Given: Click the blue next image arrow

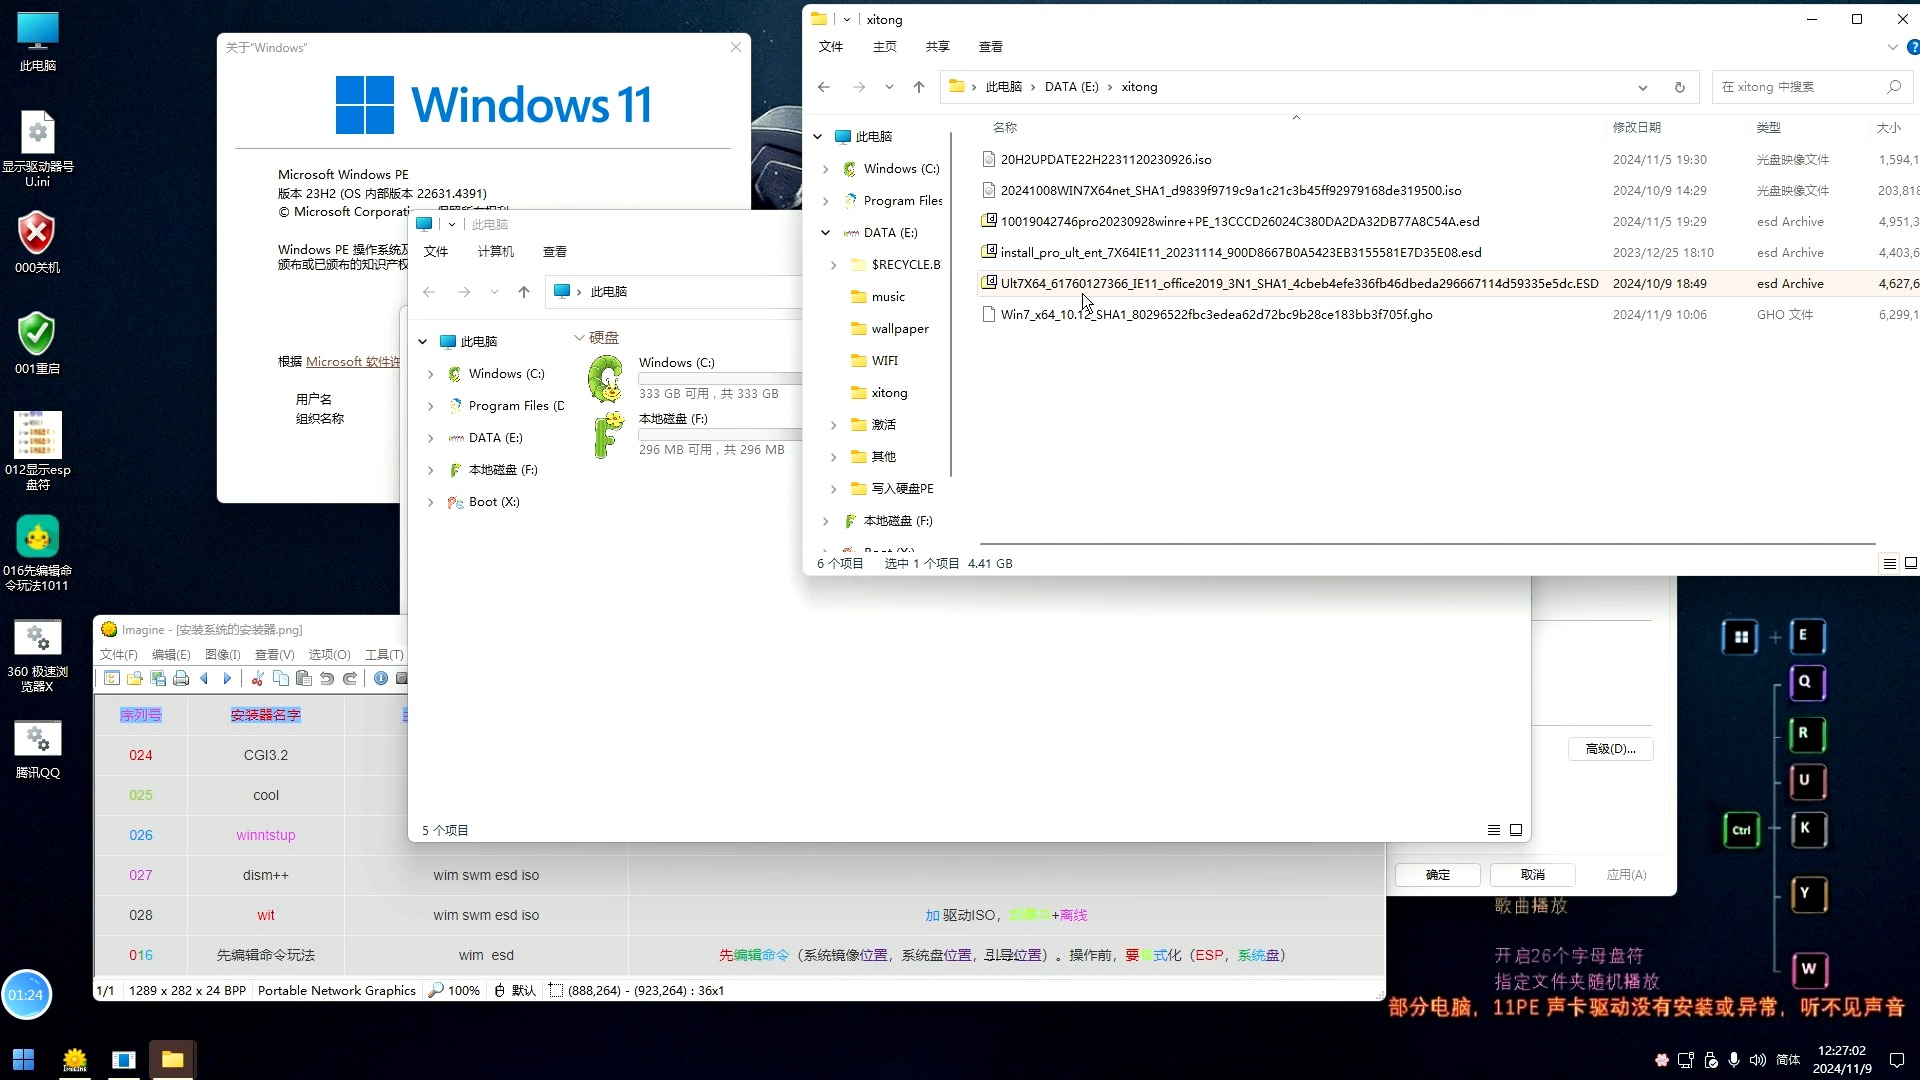Looking at the screenshot, I should (x=227, y=679).
